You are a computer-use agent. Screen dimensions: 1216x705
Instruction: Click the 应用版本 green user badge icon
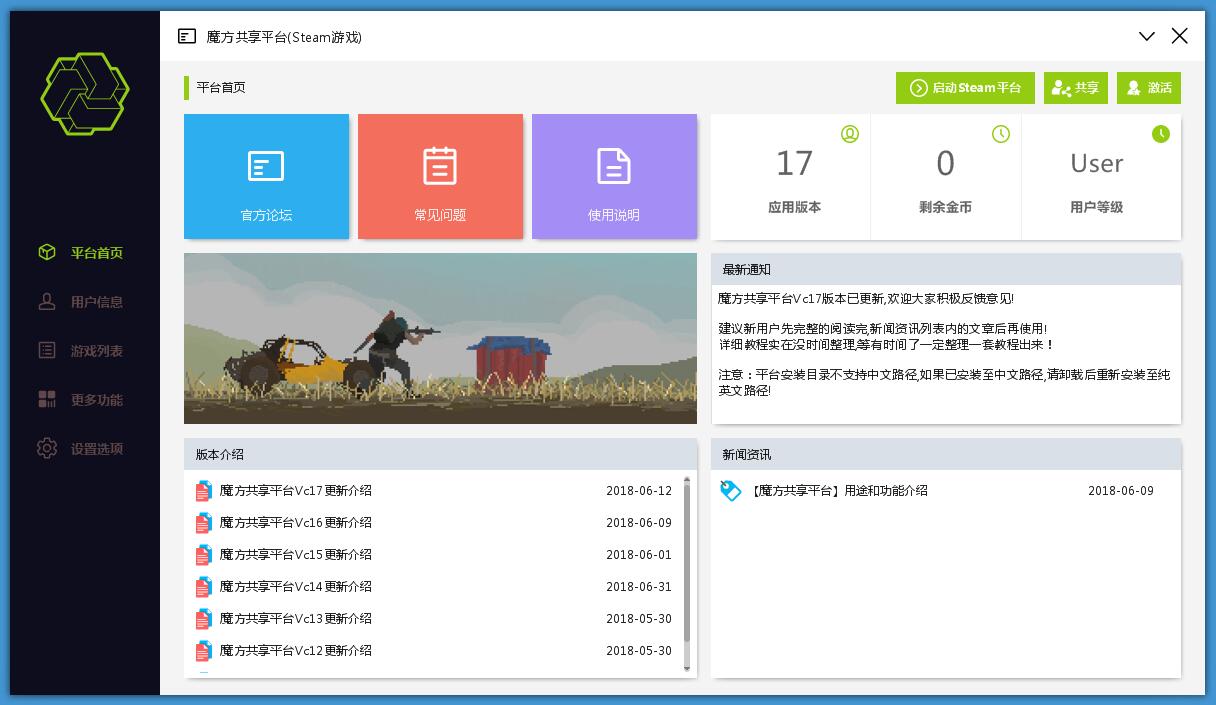[850, 134]
